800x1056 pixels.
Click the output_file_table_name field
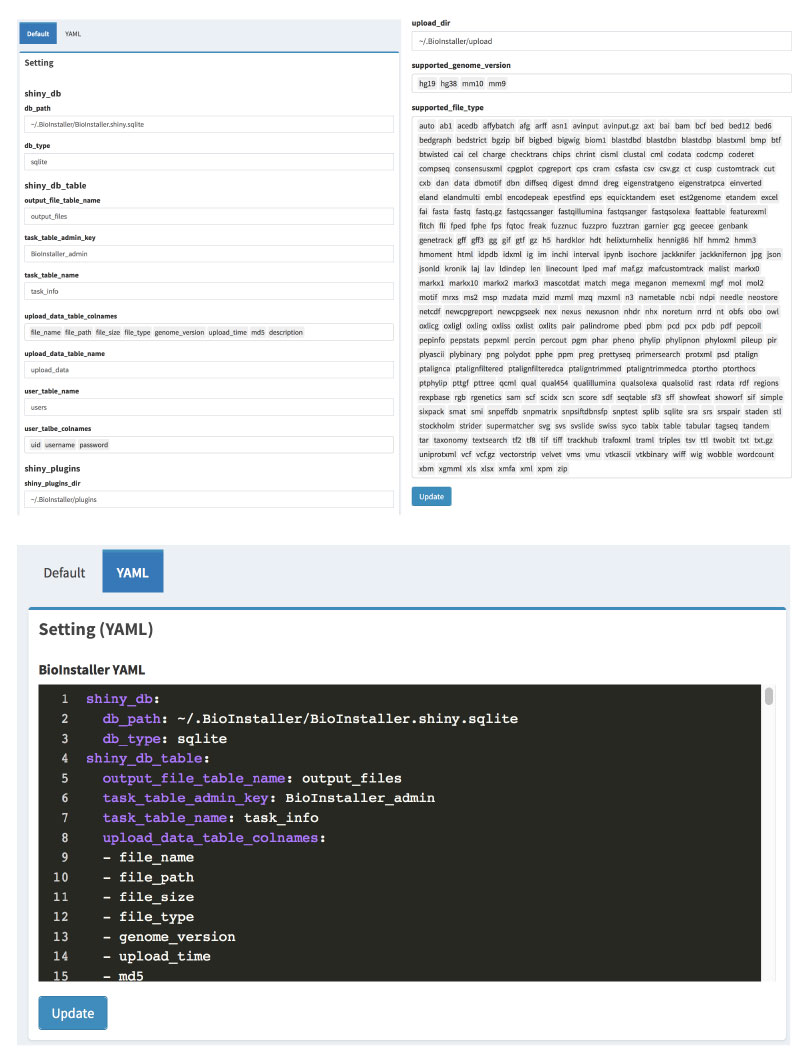tap(209, 216)
